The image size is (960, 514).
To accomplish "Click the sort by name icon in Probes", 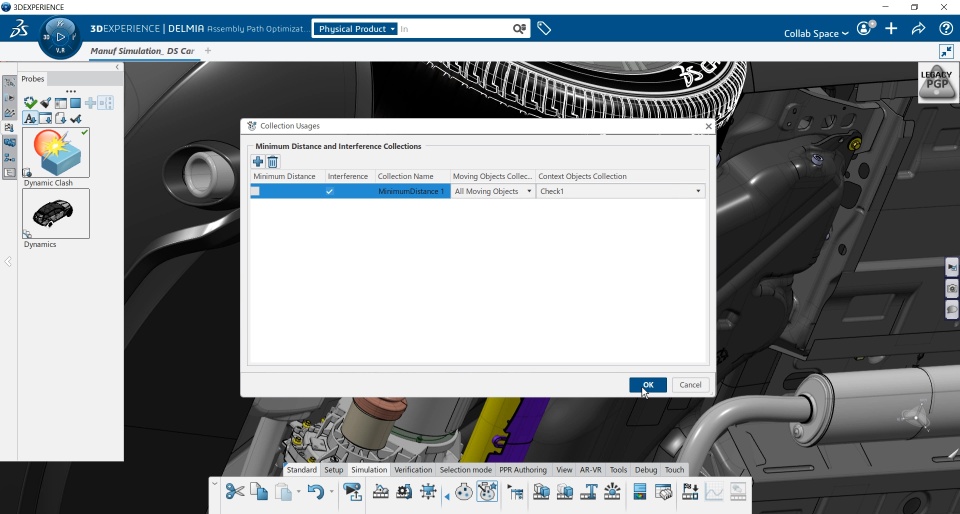I will [x=30, y=118].
